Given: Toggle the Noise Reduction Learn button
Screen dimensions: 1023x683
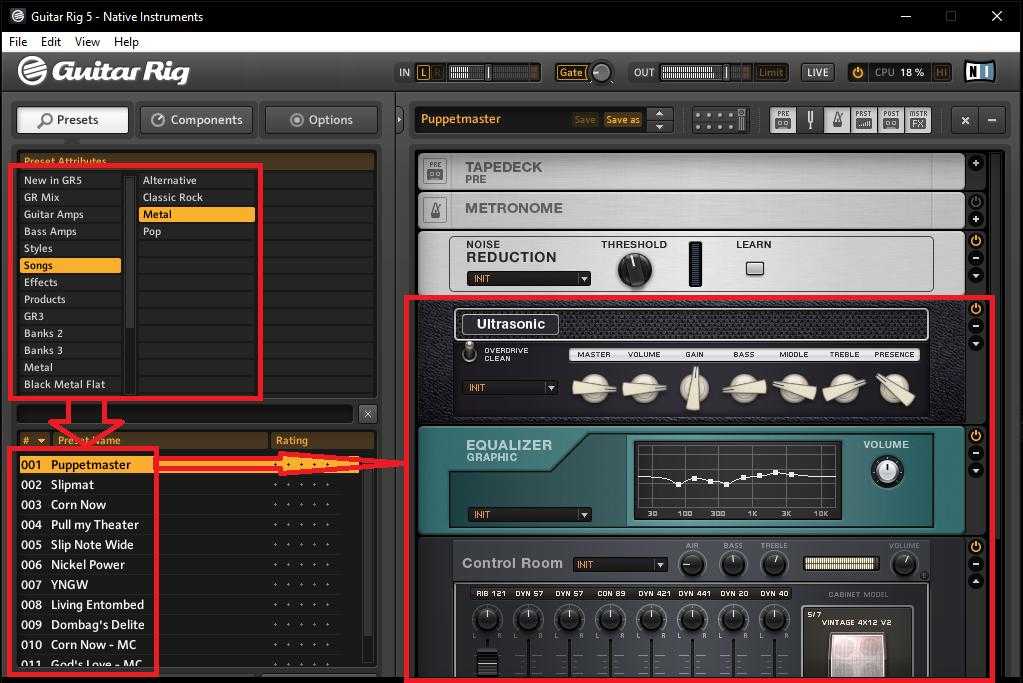Looking at the screenshot, I should click(755, 268).
